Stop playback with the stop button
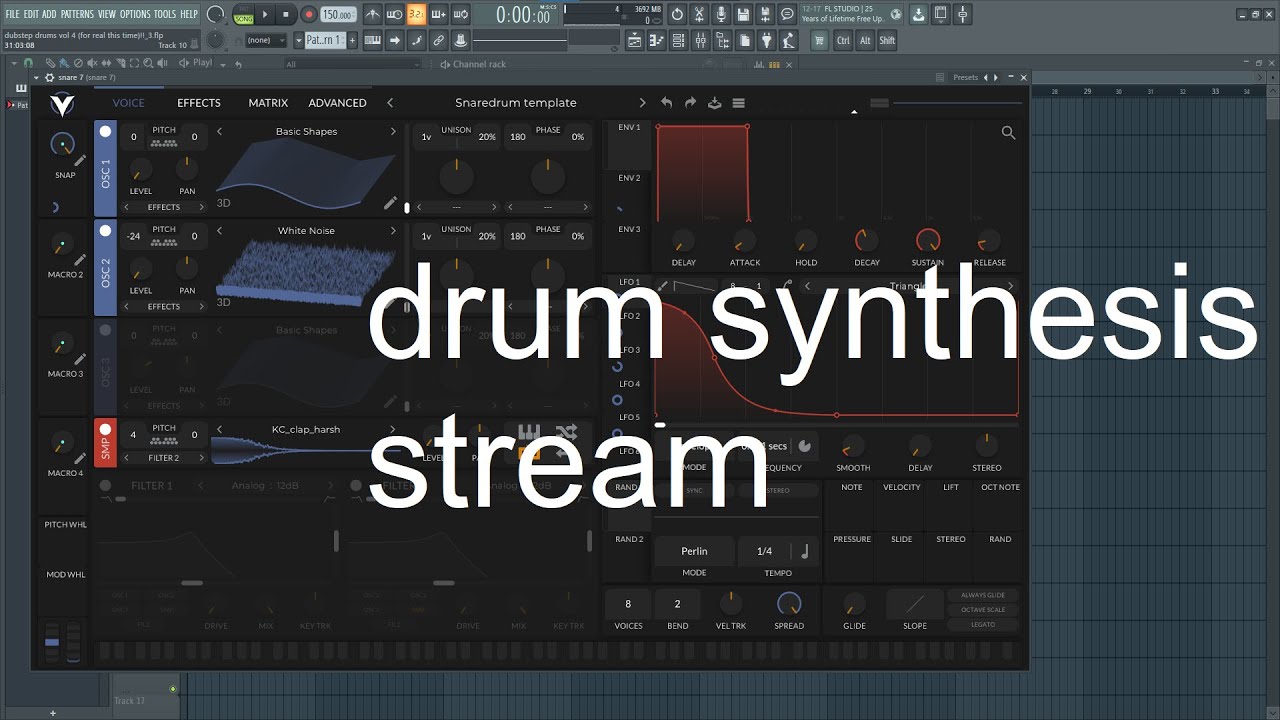1280x720 pixels. pyautogui.click(x=286, y=14)
